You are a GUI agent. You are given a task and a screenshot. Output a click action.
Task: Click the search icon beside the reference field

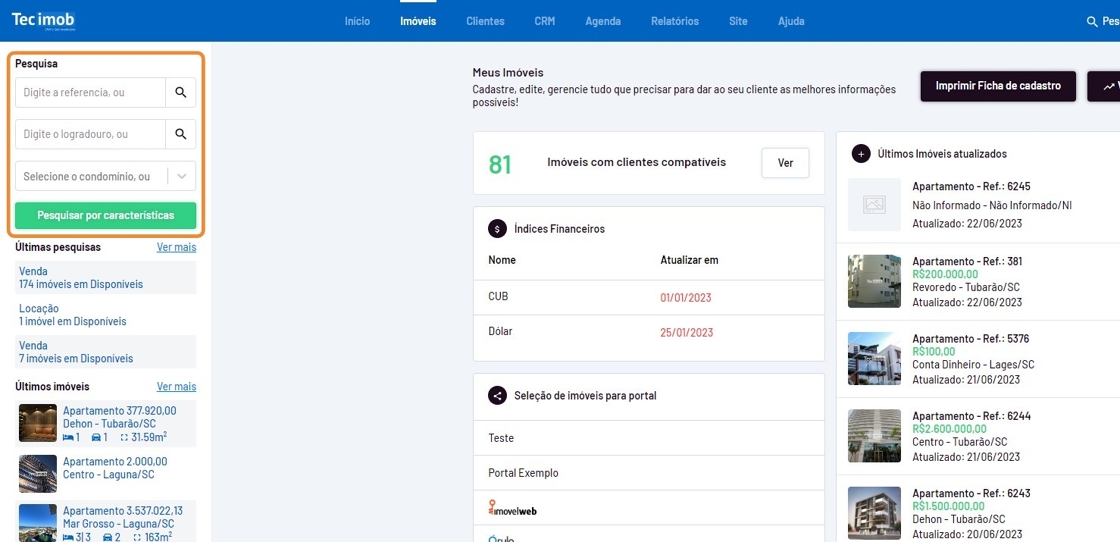181,93
